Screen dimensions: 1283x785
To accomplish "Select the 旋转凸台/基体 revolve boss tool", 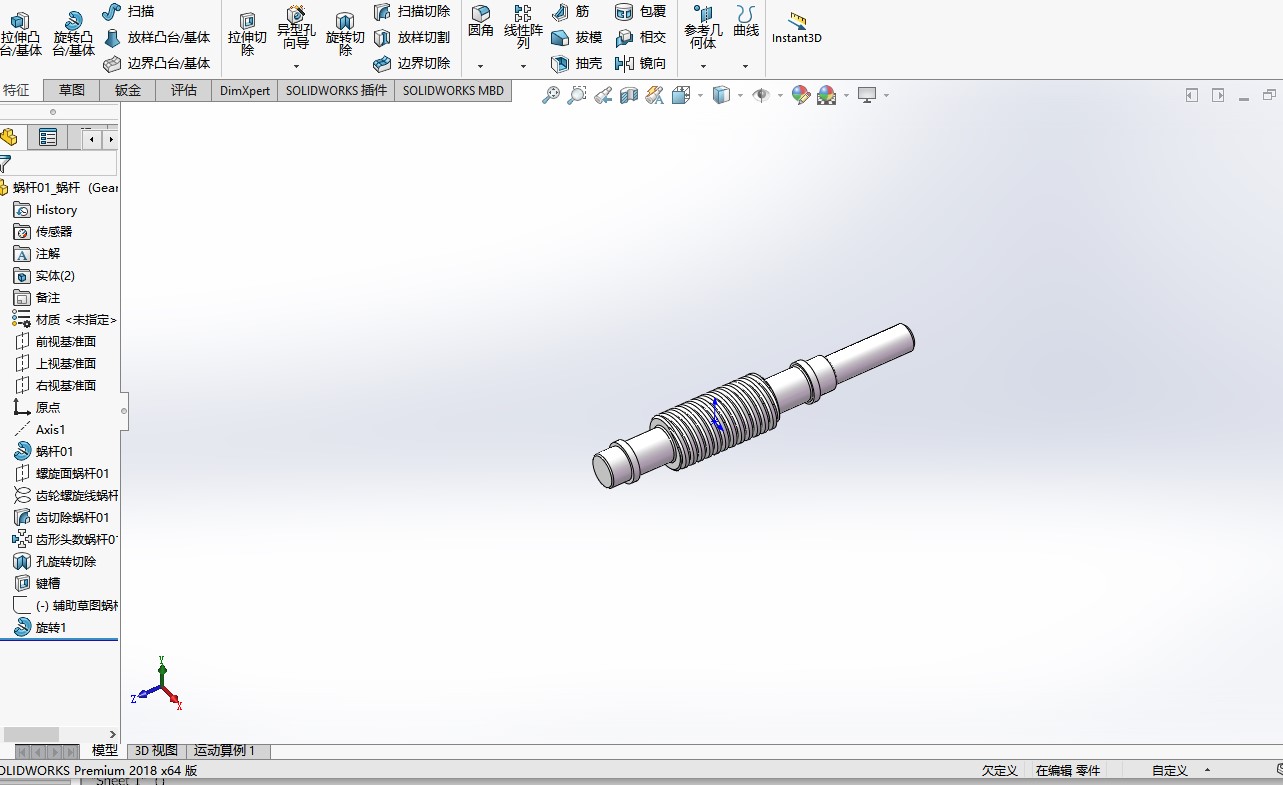I will 73,35.
